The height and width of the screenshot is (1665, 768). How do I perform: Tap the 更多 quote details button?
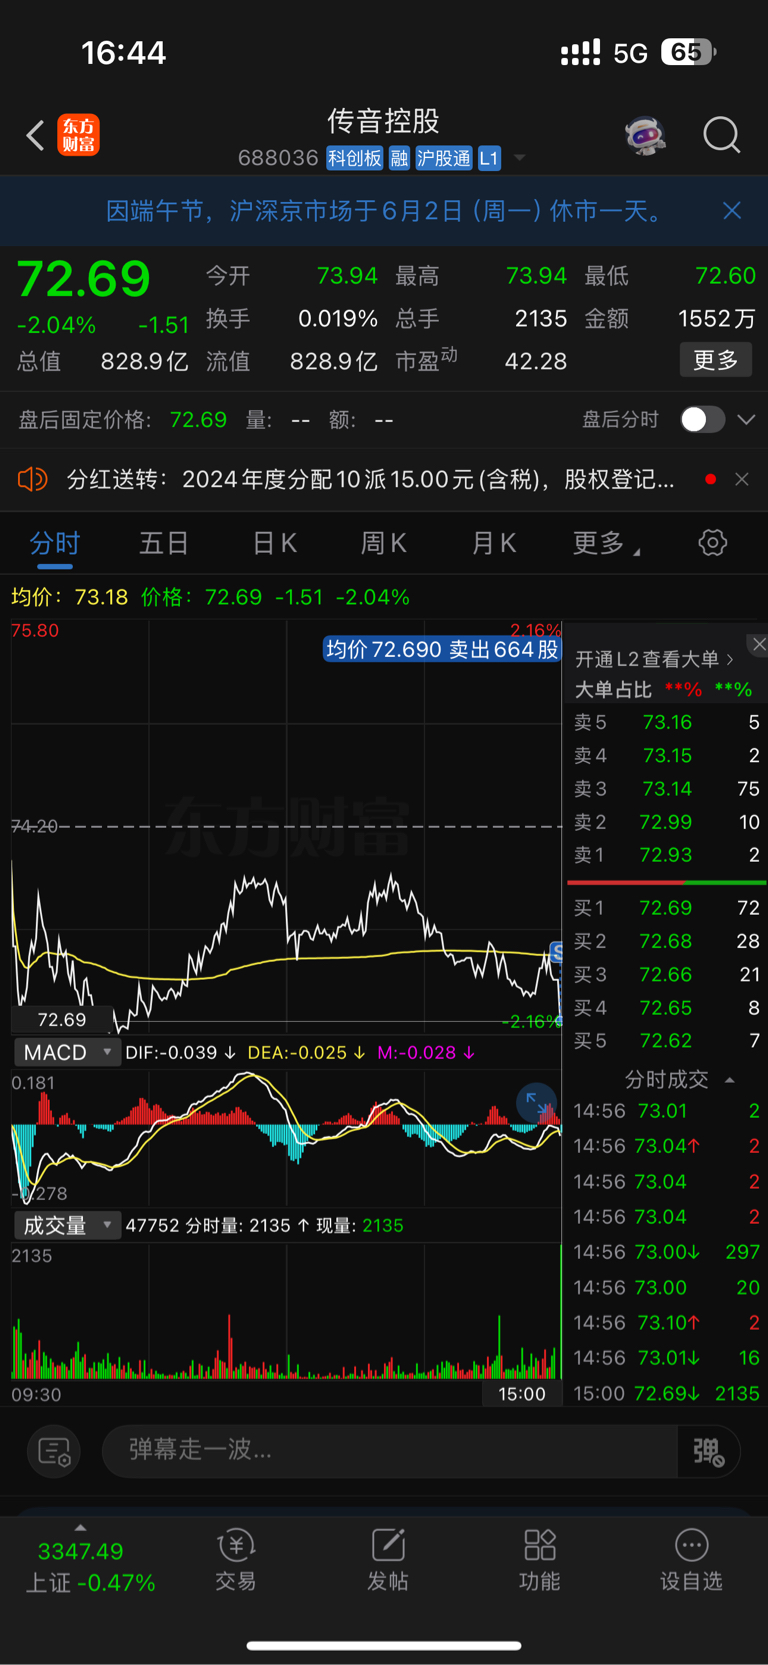[x=716, y=360]
